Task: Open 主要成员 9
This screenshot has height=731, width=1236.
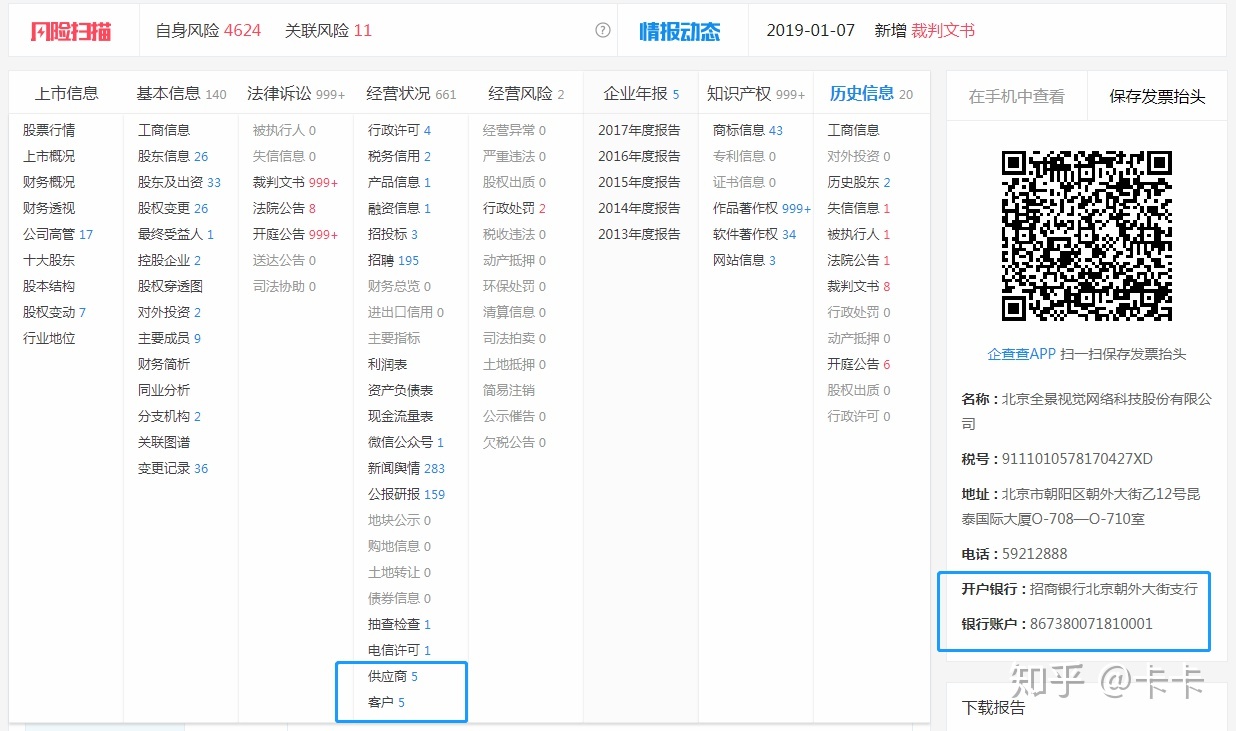Action: [170, 338]
